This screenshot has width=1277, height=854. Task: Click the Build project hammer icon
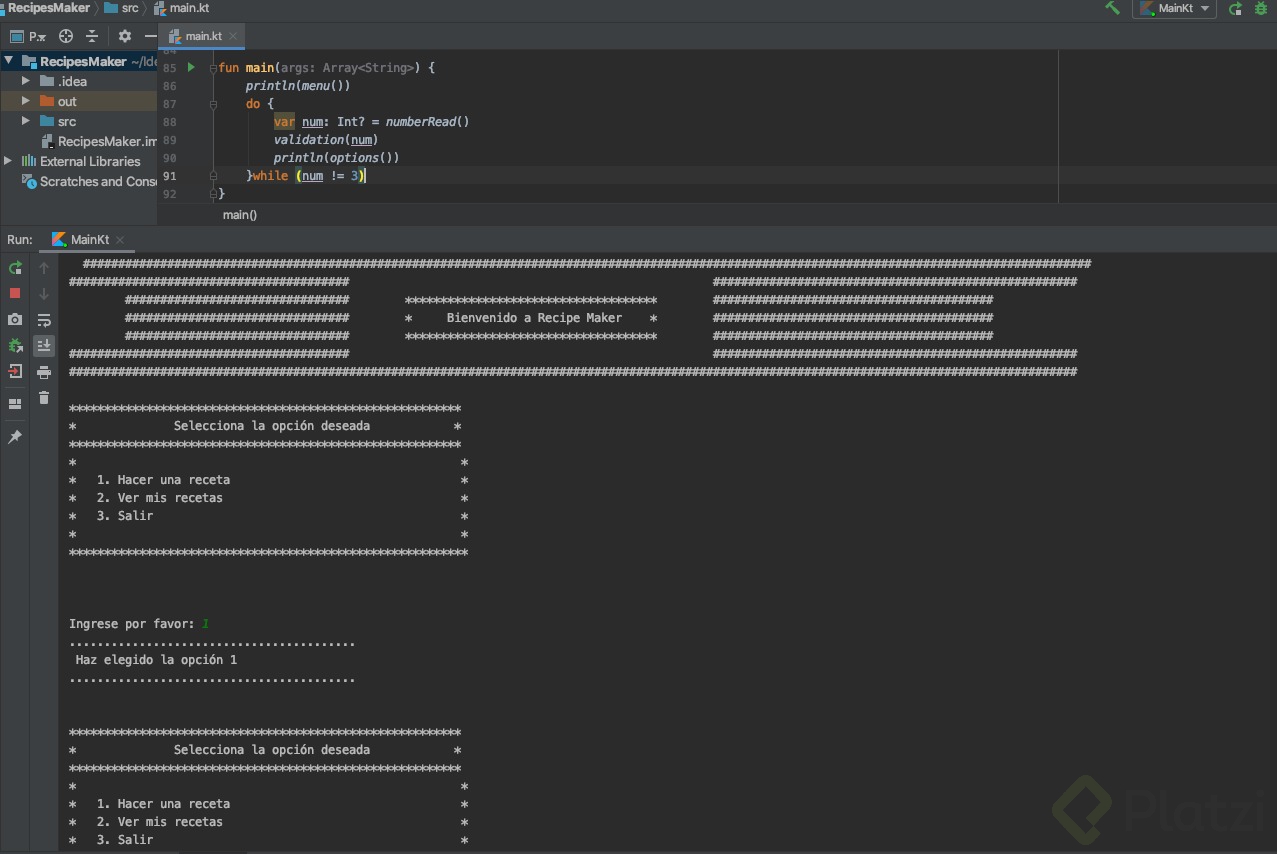[1112, 8]
